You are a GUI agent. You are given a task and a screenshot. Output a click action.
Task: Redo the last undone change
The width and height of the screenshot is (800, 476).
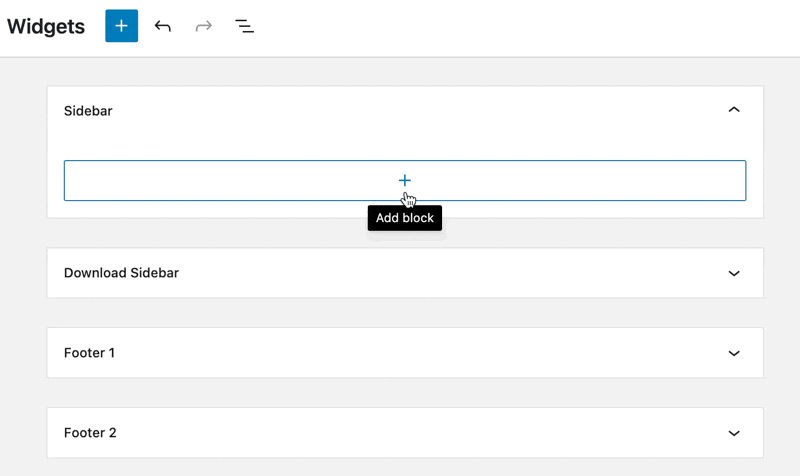click(204, 26)
